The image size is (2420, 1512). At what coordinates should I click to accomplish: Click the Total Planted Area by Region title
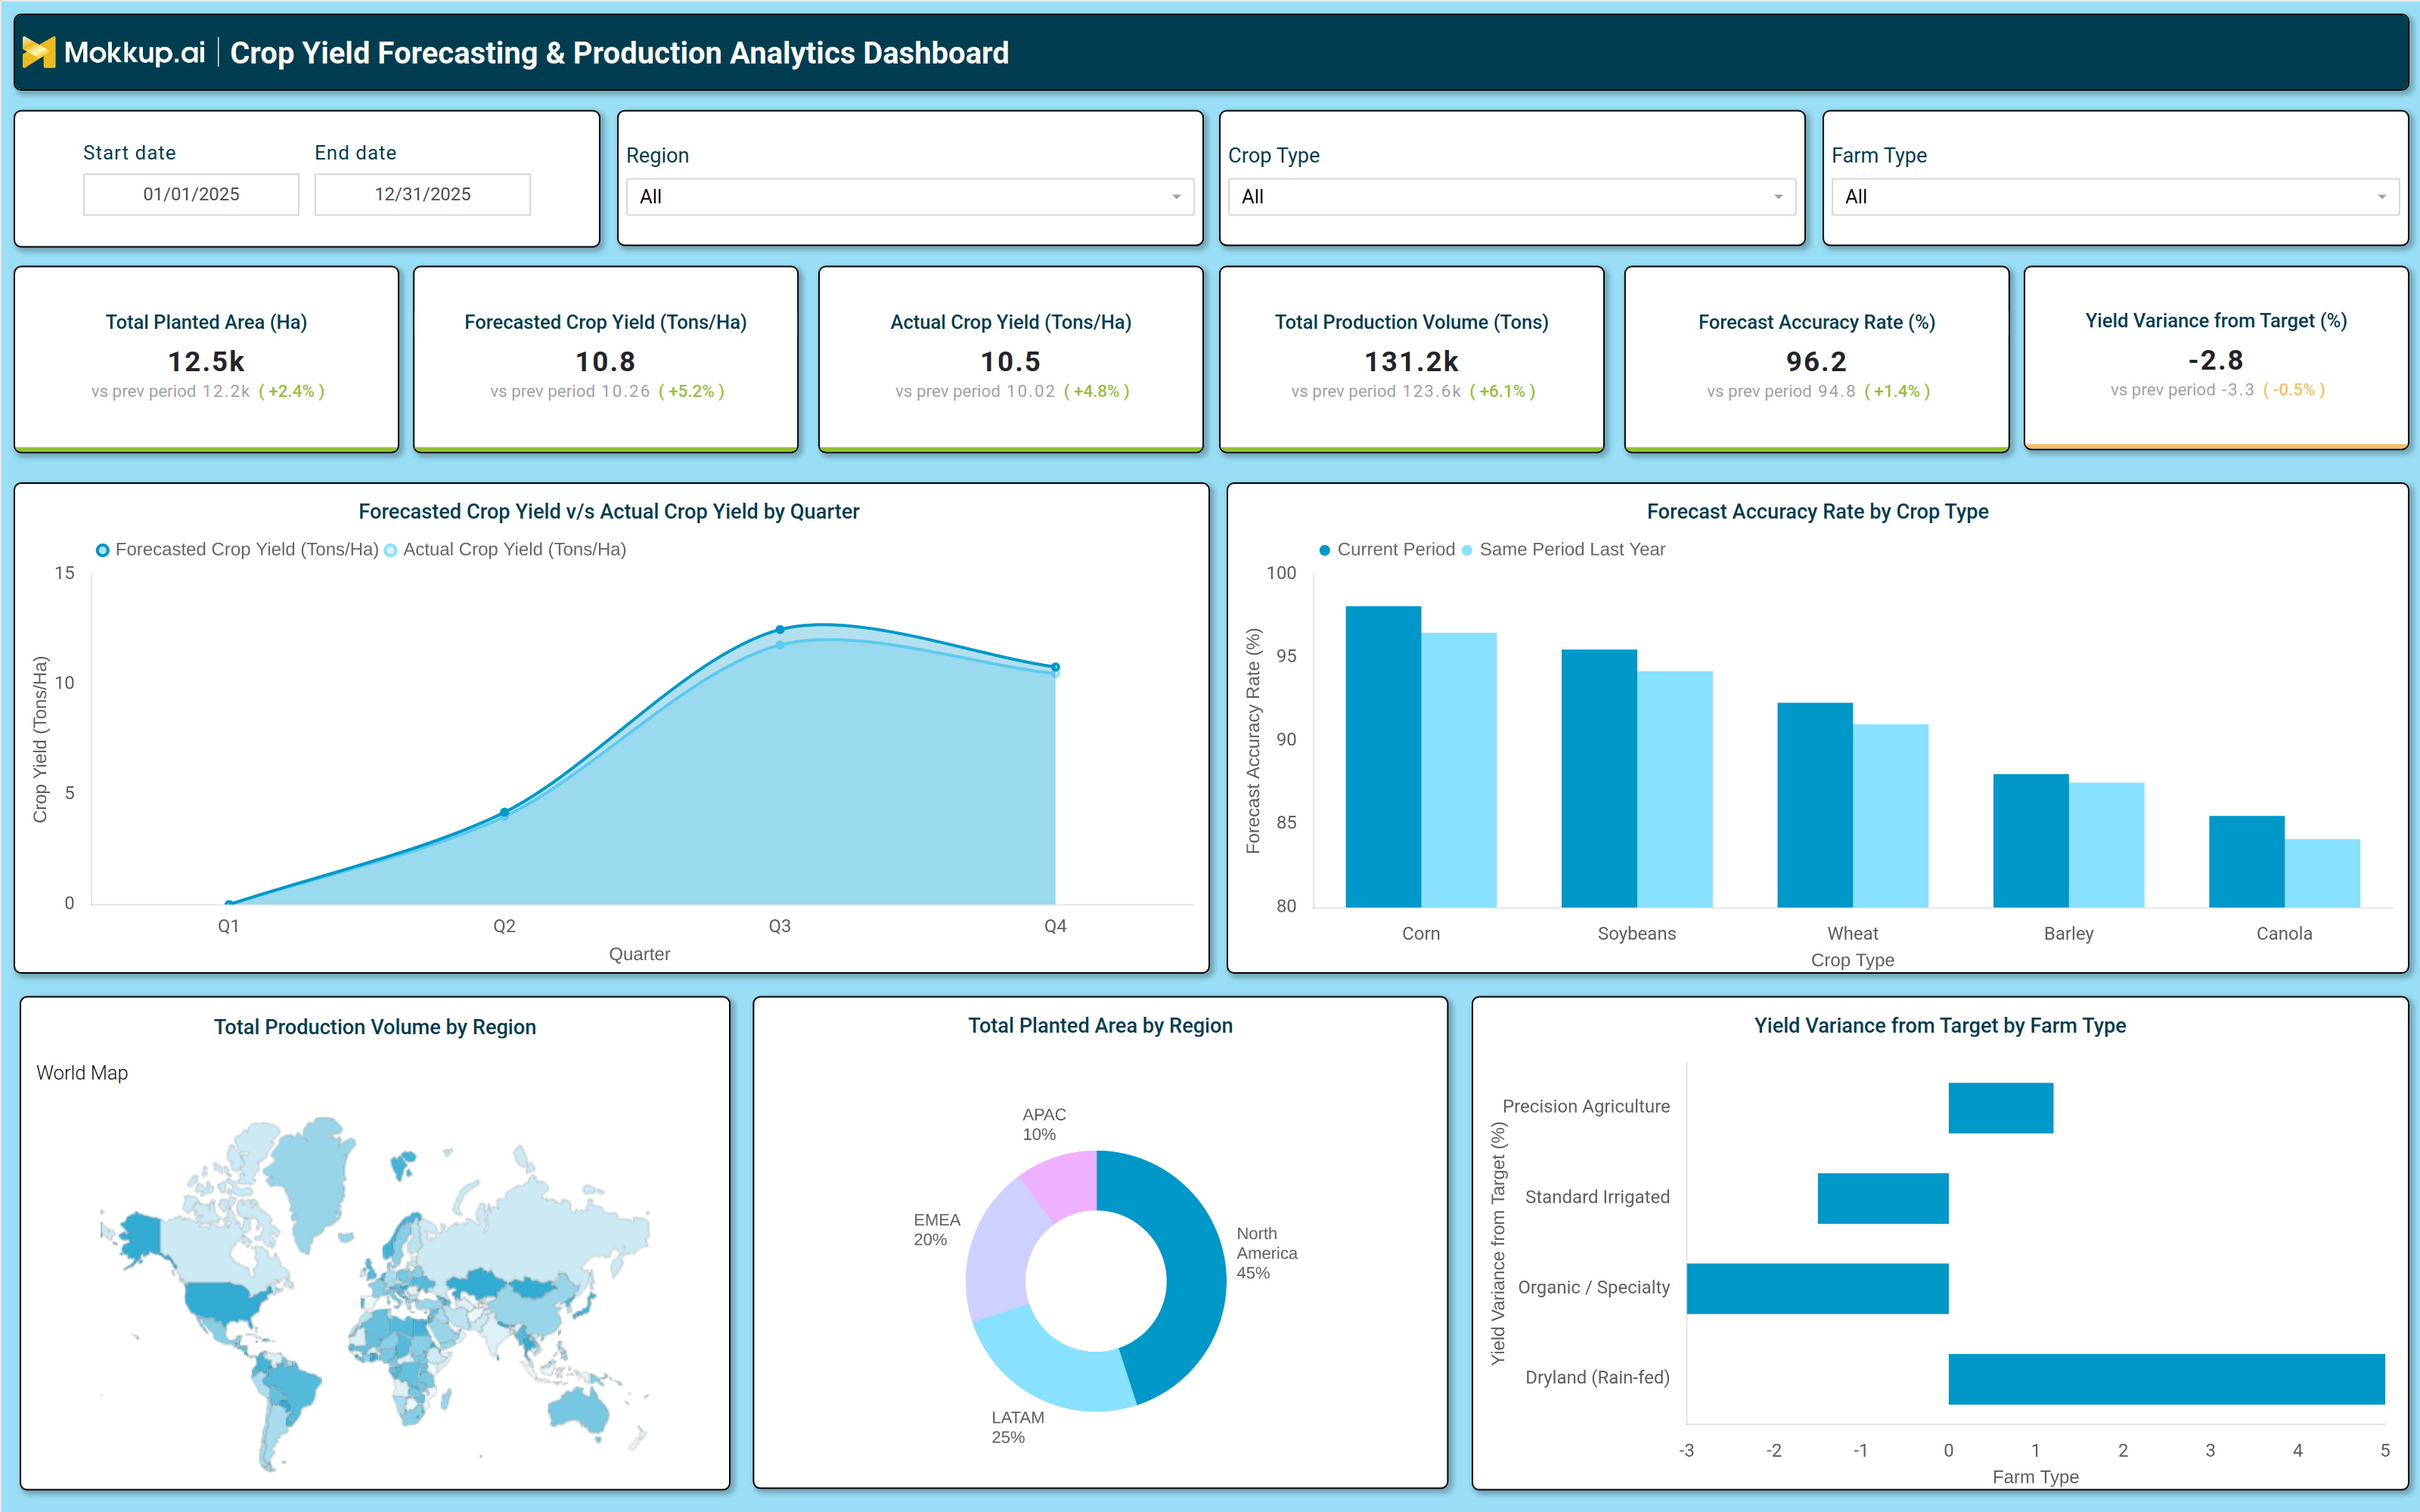[x=1100, y=1026]
